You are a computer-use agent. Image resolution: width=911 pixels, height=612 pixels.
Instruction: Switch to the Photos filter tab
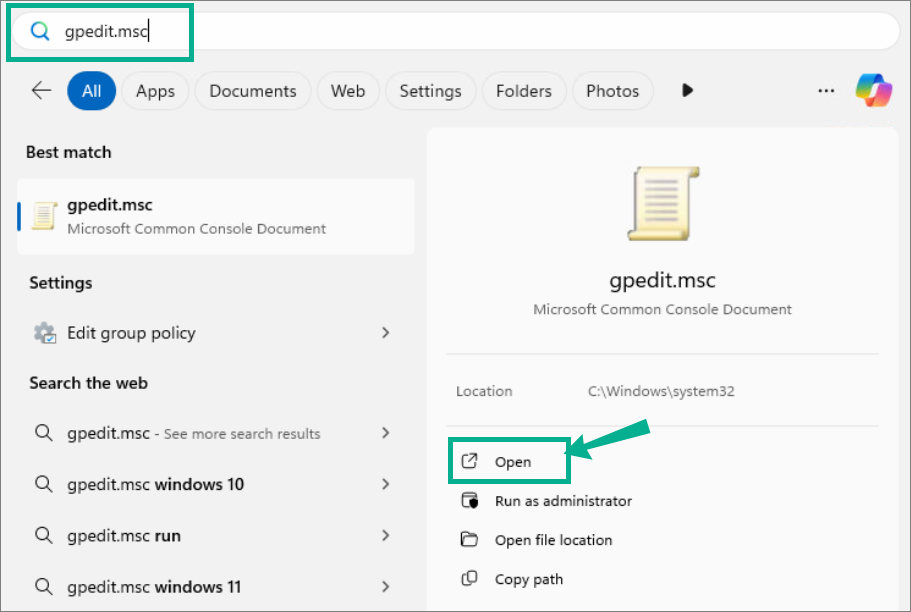coord(612,91)
